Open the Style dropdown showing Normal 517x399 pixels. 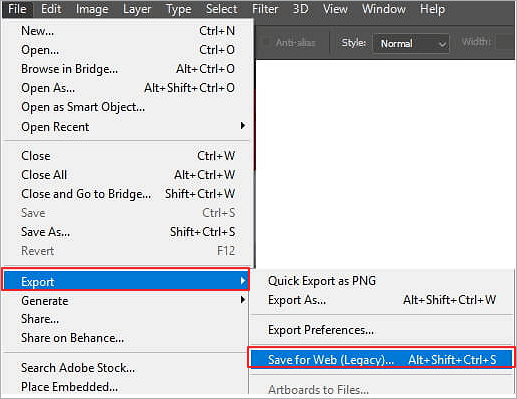pyautogui.click(x=411, y=43)
